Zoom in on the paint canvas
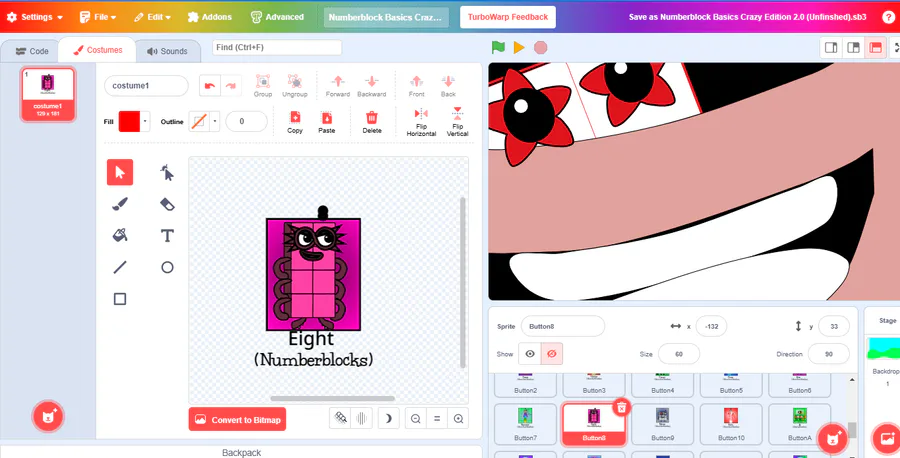The width and height of the screenshot is (900, 458). click(458, 419)
